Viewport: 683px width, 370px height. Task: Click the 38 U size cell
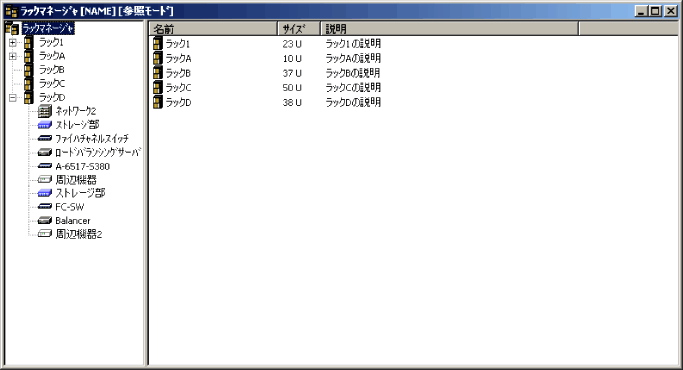(x=292, y=102)
